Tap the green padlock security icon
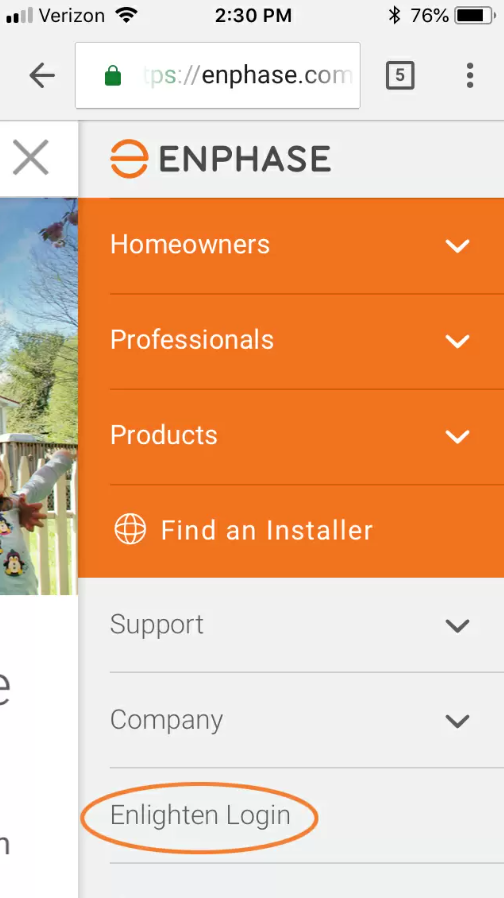504x898 pixels. [113, 75]
